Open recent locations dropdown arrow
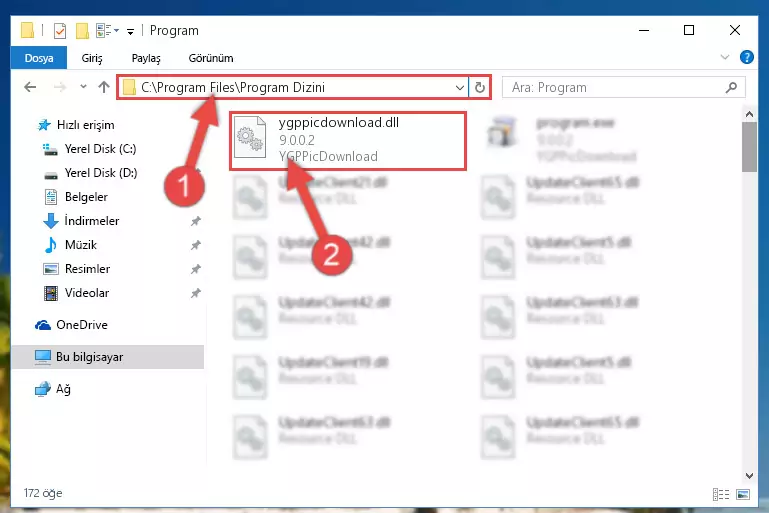Viewport: 769px width, 513px height. click(x=83, y=87)
